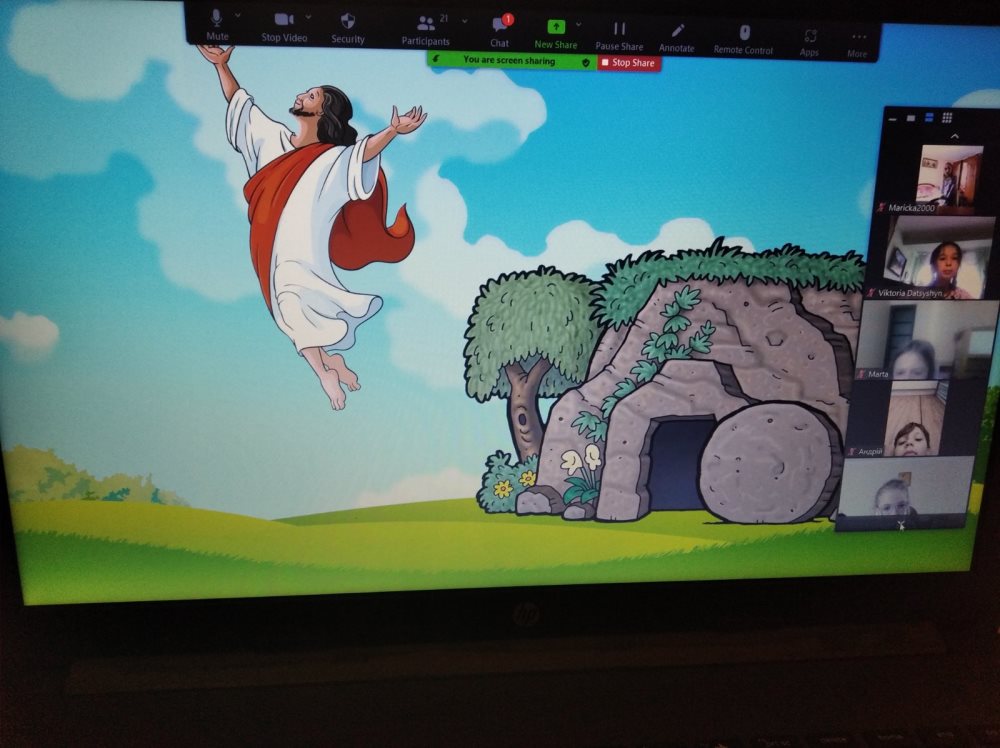This screenshot has width=1000, height=748.
Task: Open the Annotate pencil tool
Action: (x=677, y=38)
